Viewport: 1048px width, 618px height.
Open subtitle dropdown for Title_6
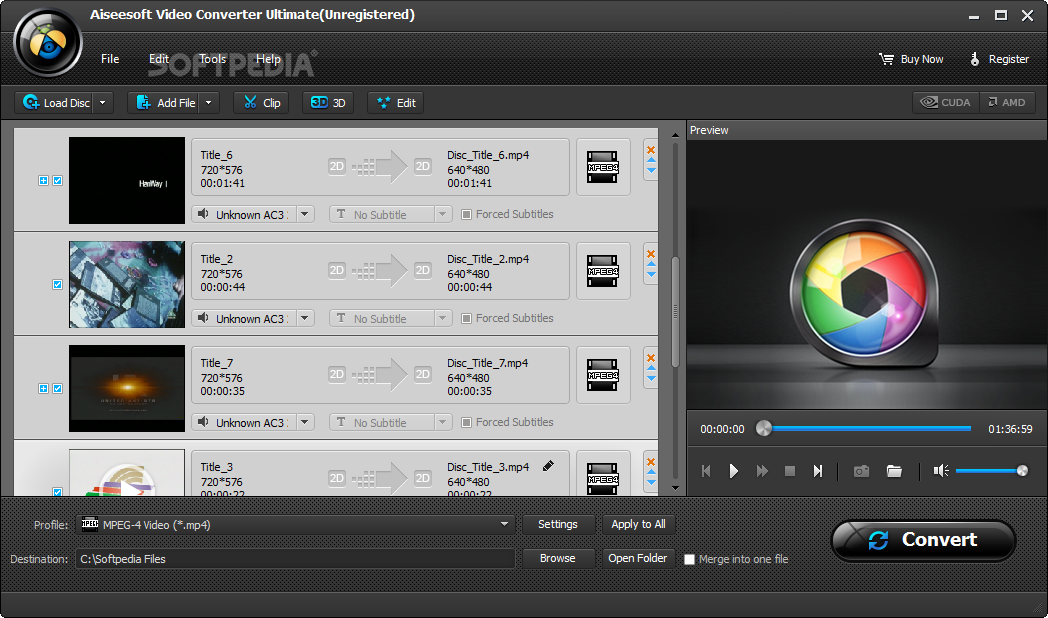[x=442, y=214]
